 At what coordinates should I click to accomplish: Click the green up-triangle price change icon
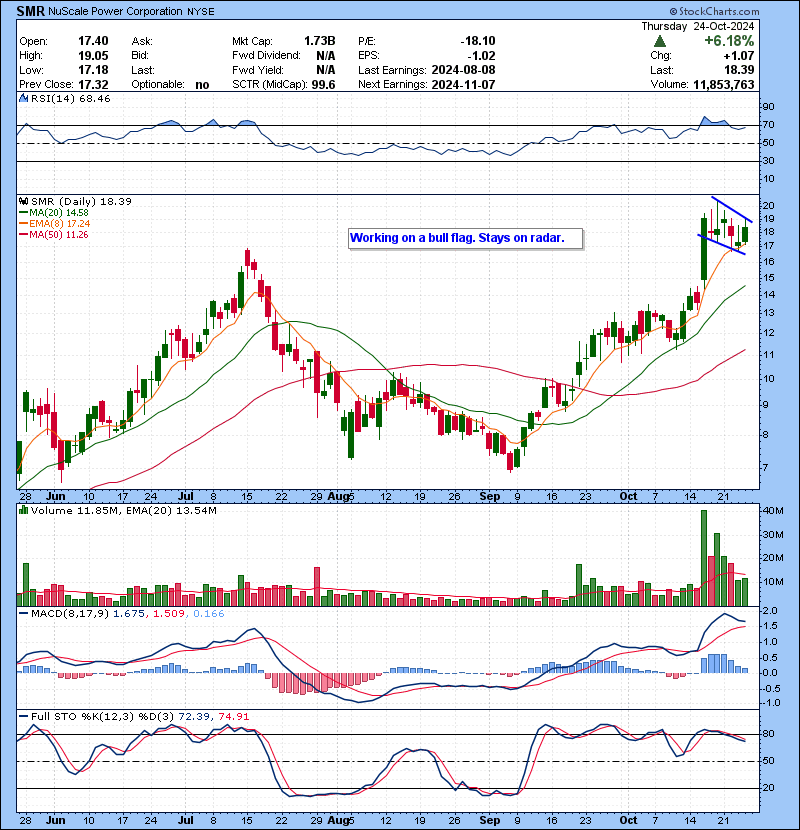coord(660,41)
